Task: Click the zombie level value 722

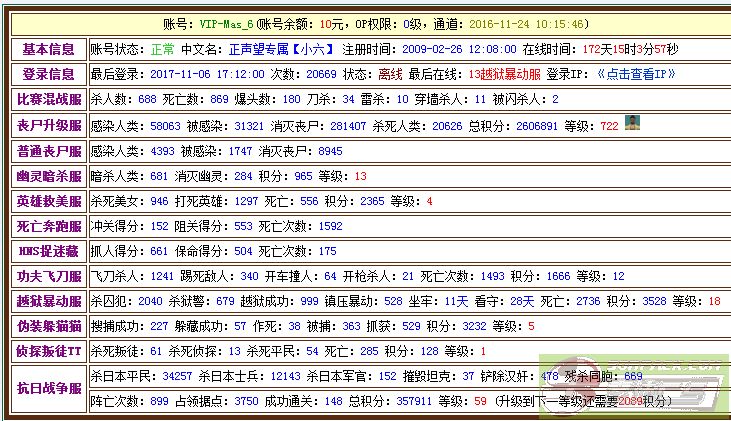Action: click(x=609, y=126)
